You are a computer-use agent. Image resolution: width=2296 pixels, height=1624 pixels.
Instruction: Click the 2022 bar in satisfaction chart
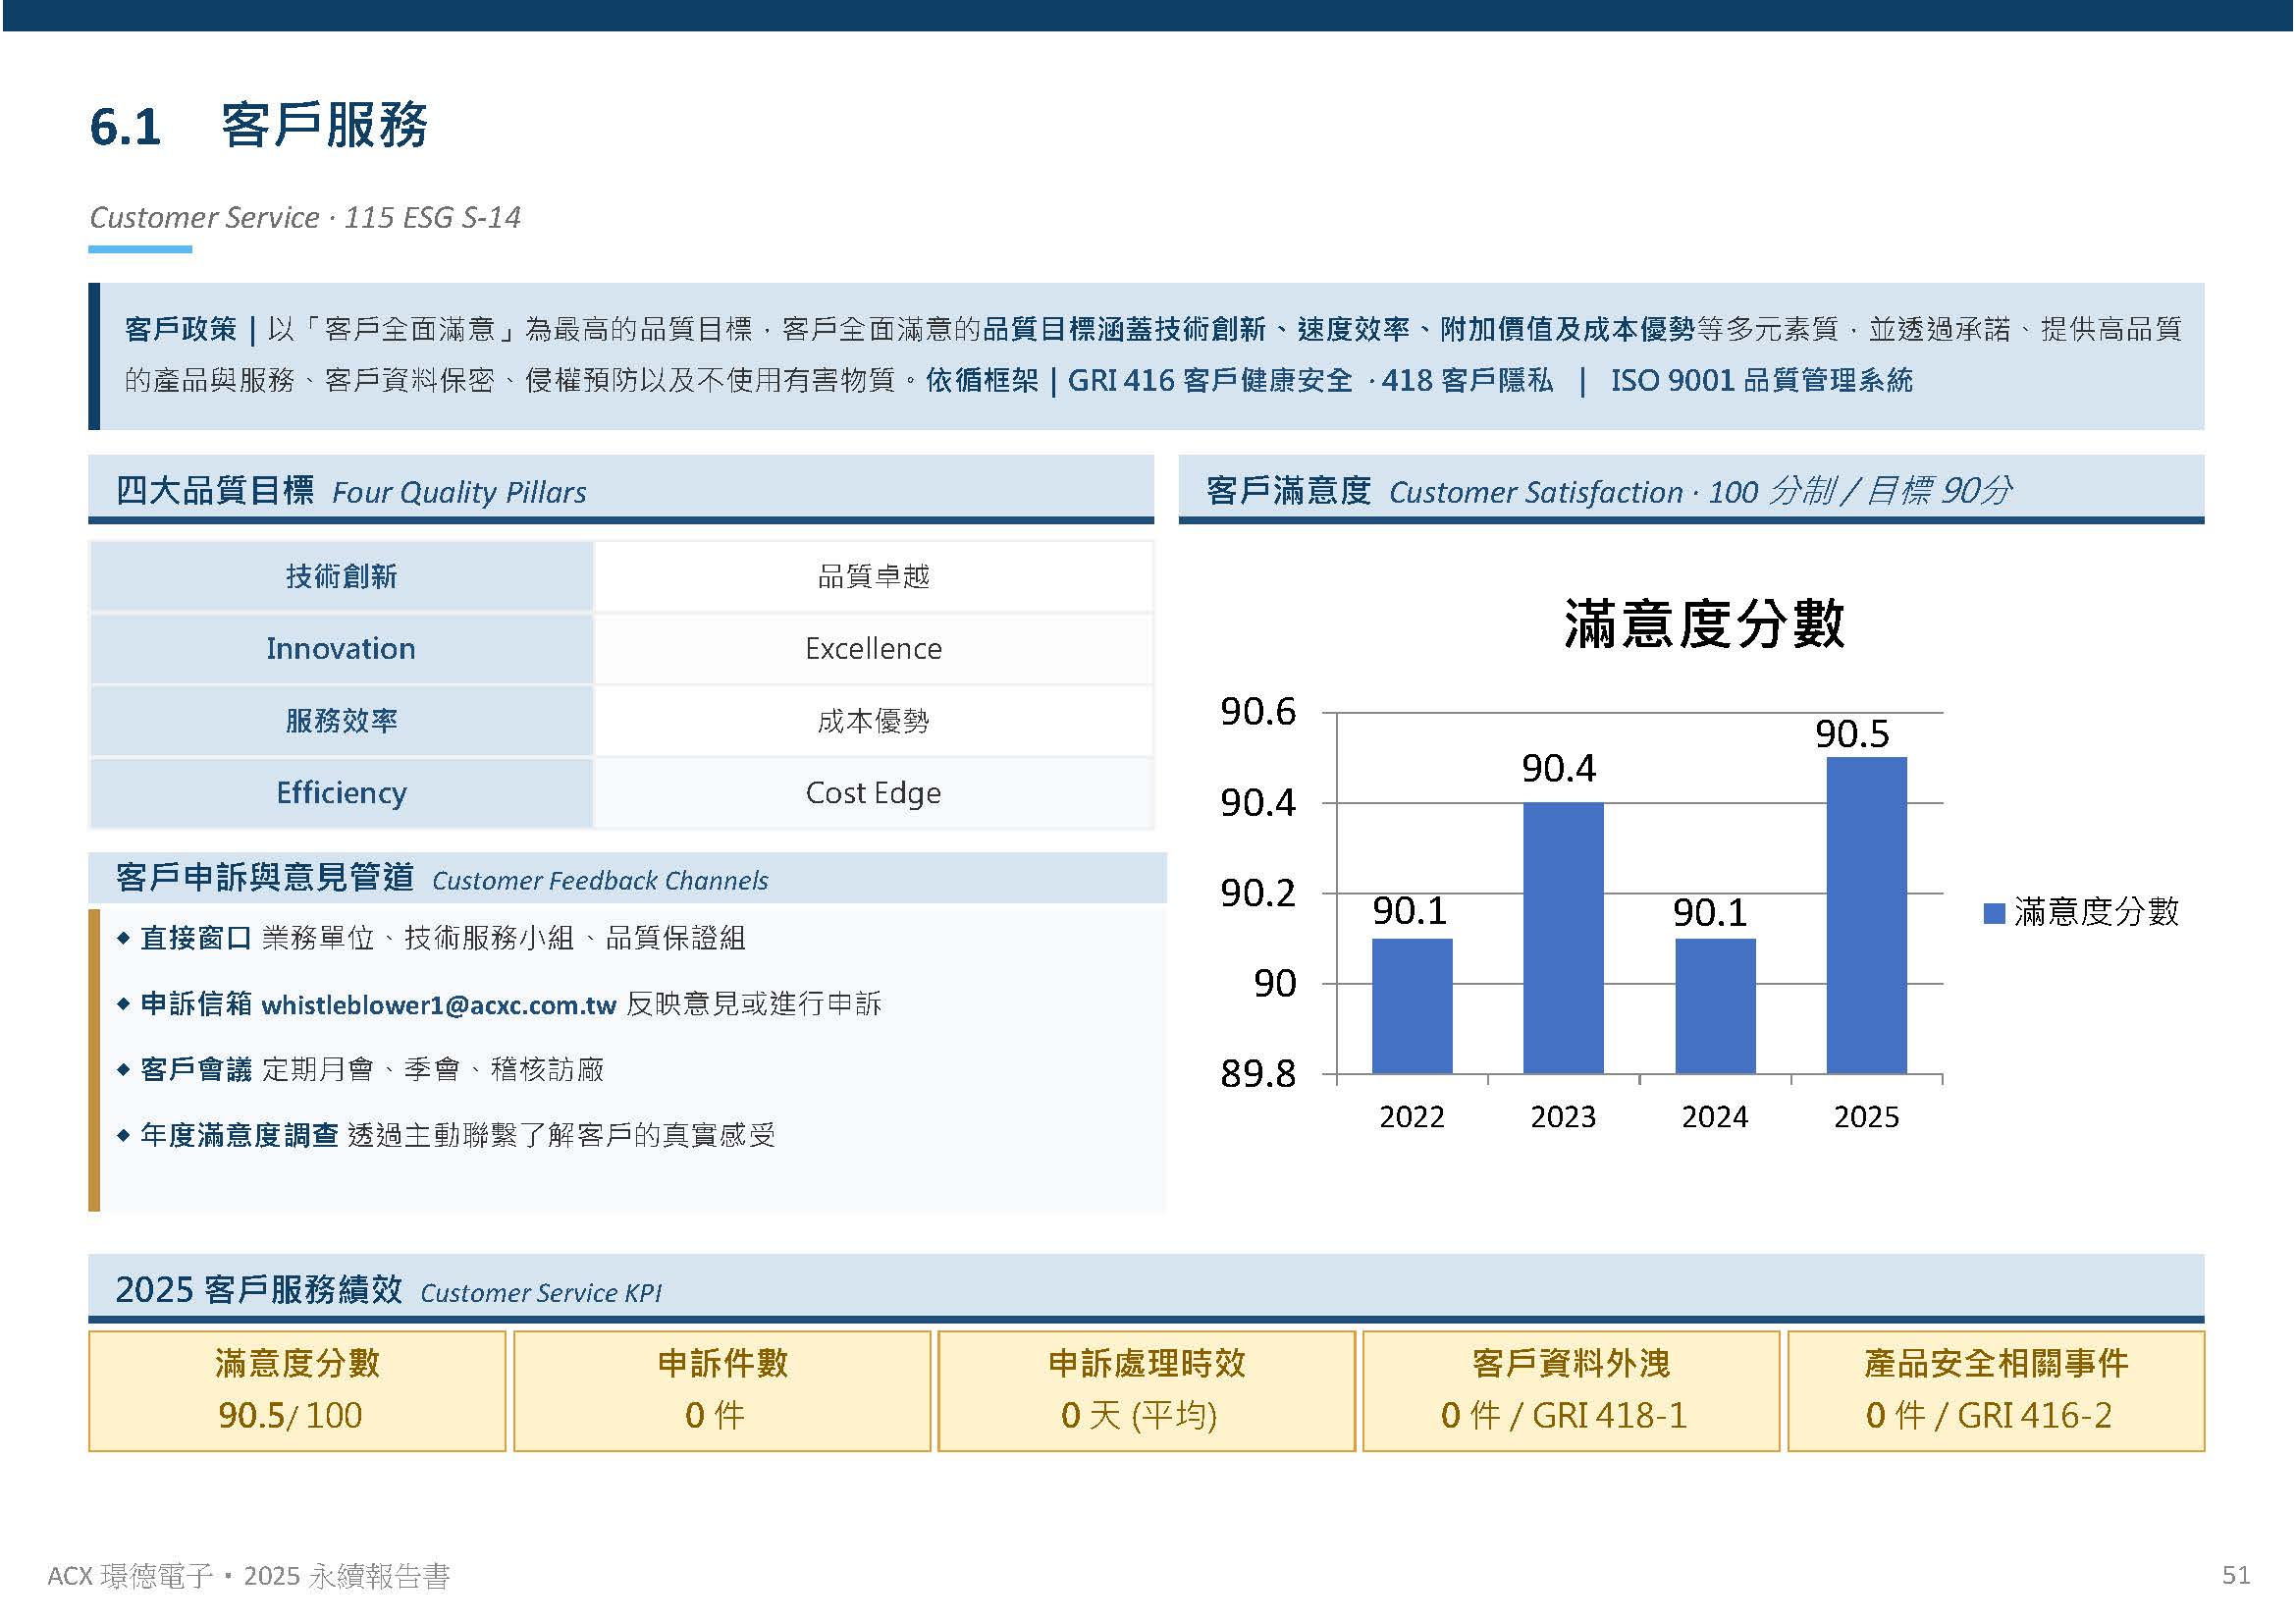coord(1412,1006)
